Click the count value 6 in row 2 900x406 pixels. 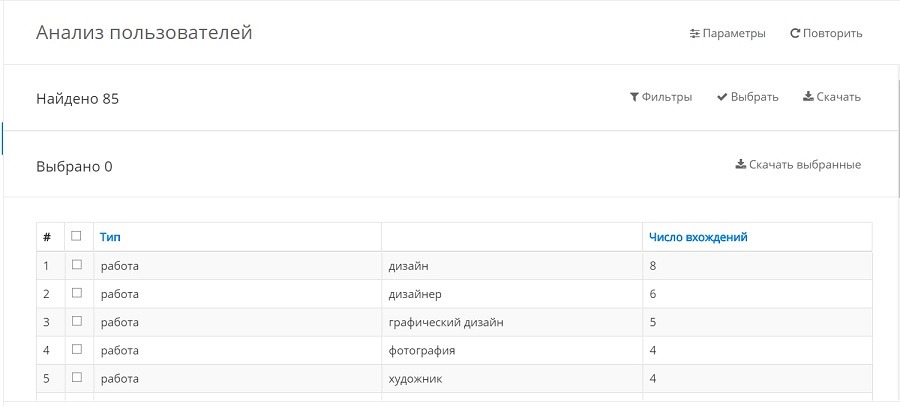pyautogui.click(x=653, y=294)
